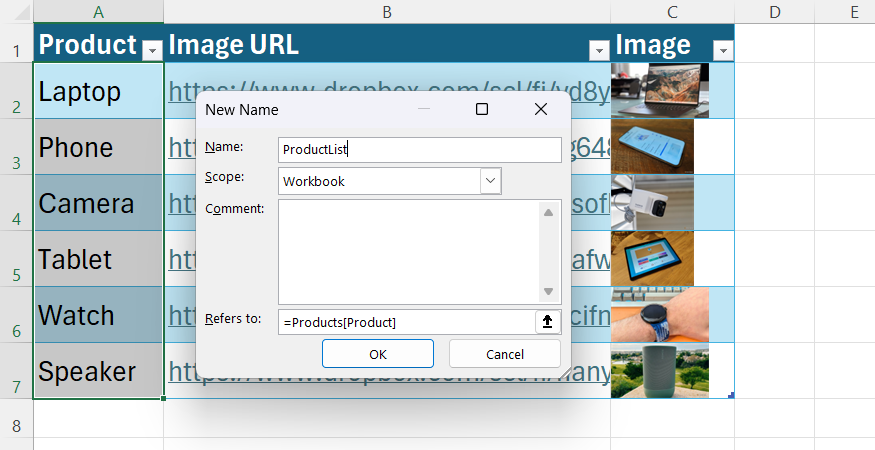Select row 4 header
Screen dimensions: 875x450
(17, 203)
